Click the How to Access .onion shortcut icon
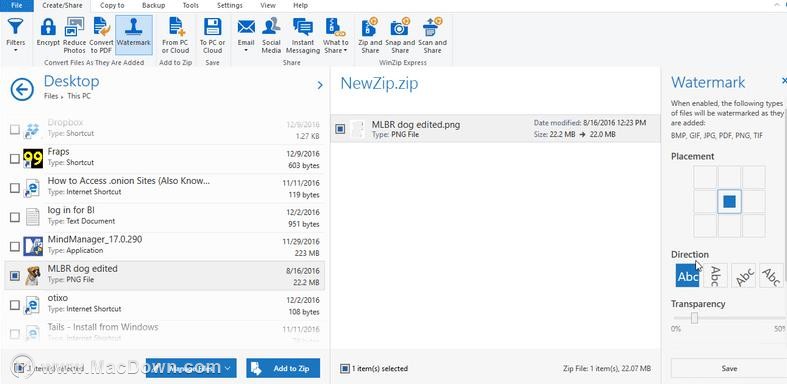 (x=33, y=188)
